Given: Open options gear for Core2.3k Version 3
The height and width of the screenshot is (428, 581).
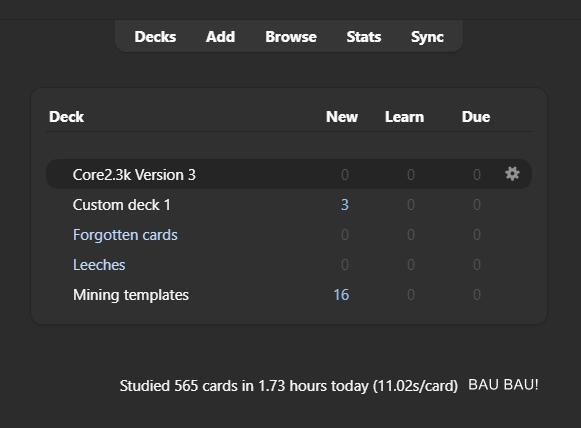Looking at the screenshot, I should click(x=512, y=174).
